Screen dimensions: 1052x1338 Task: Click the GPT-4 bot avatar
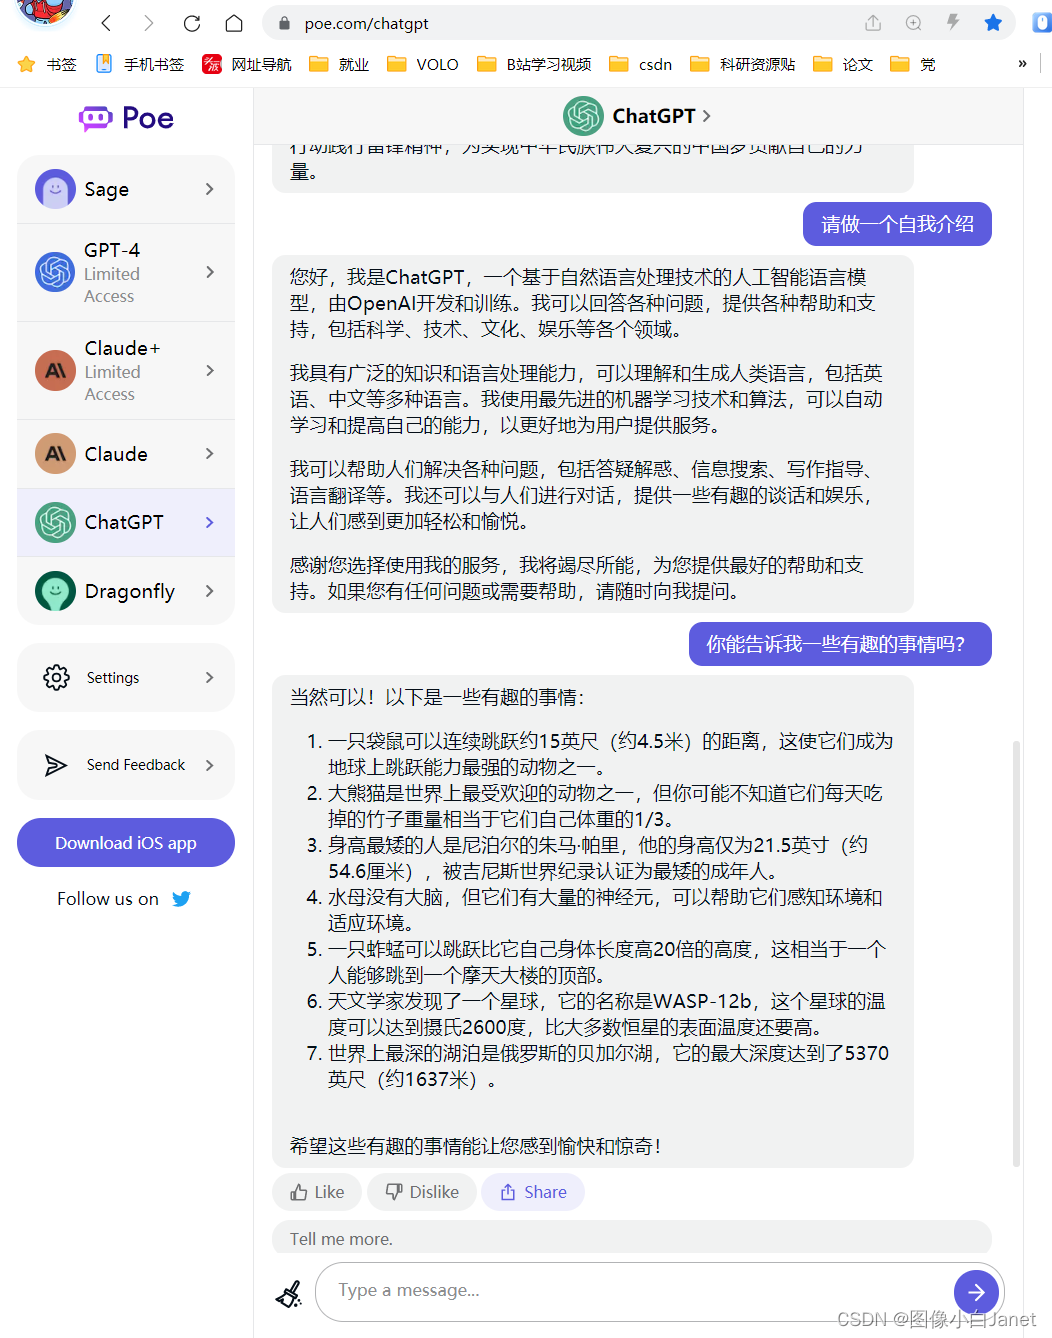[55, 272]
